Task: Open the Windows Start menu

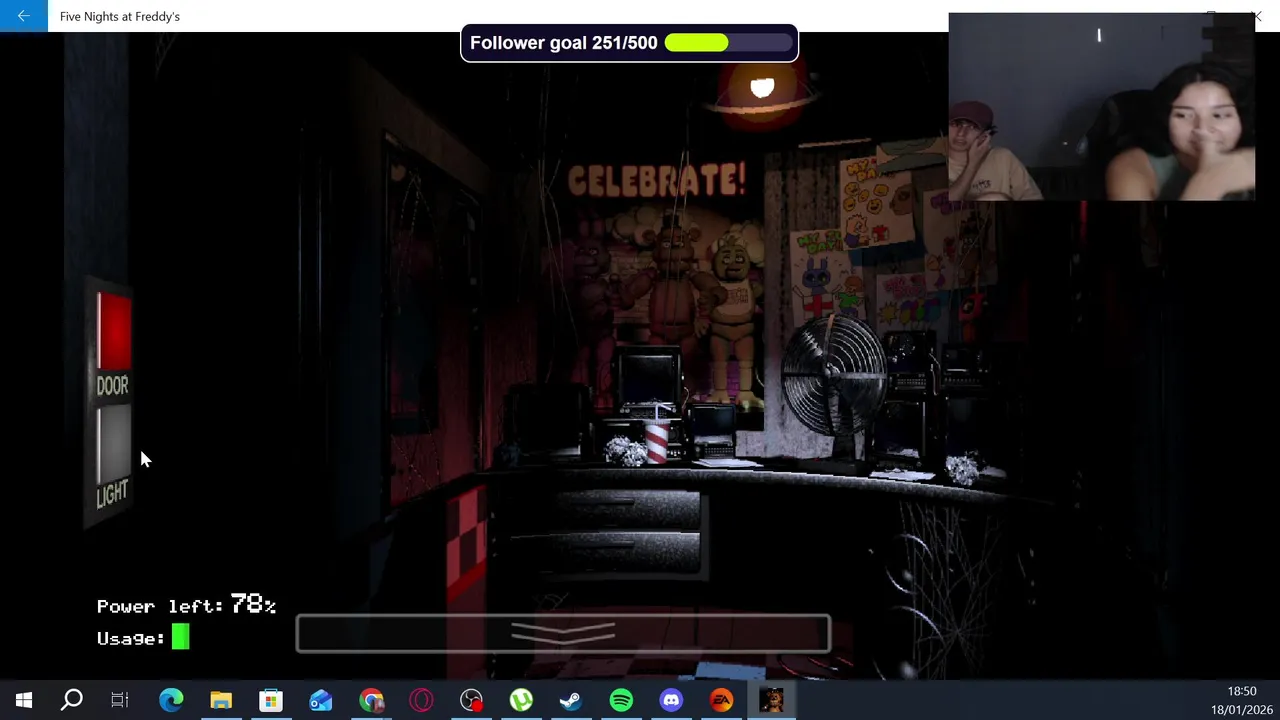Action: pos(24,700)
